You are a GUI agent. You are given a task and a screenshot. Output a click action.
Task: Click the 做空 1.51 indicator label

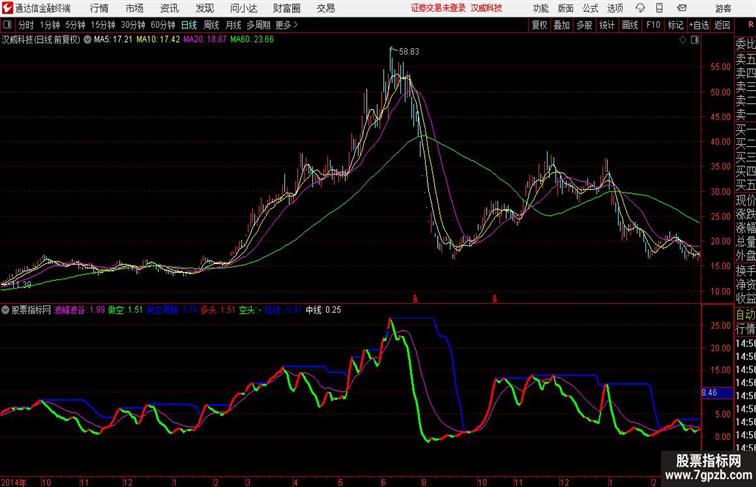[125, 310]
